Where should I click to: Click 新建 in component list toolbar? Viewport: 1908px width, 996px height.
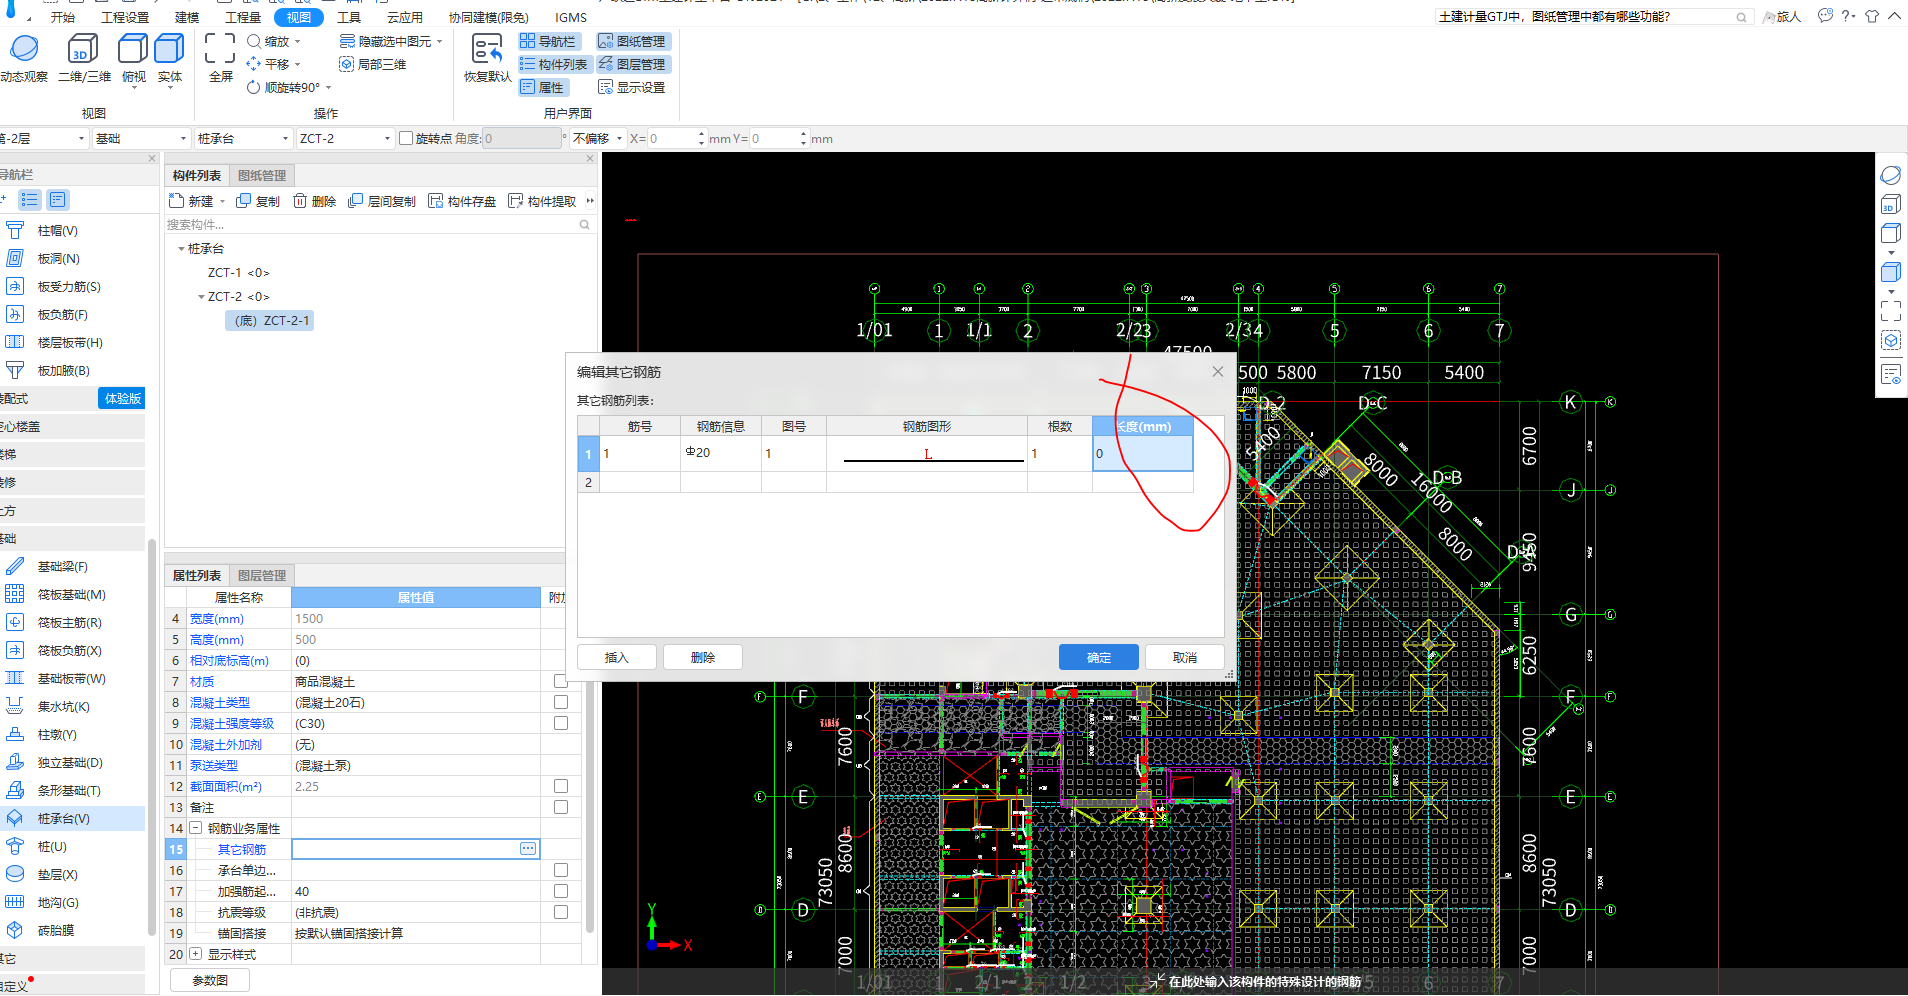191,201
